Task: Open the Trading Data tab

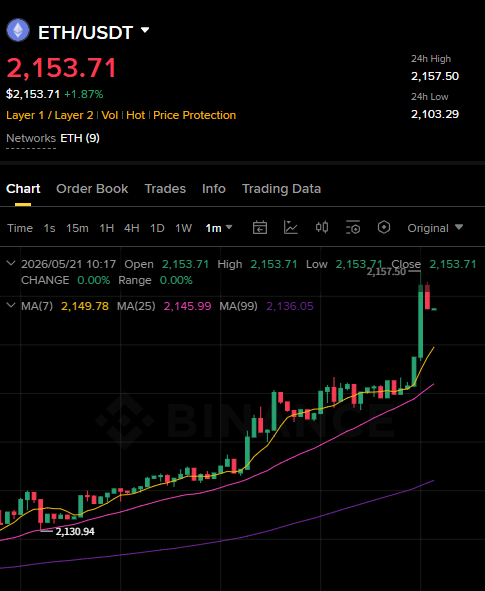Action: [x=281, y=188]
